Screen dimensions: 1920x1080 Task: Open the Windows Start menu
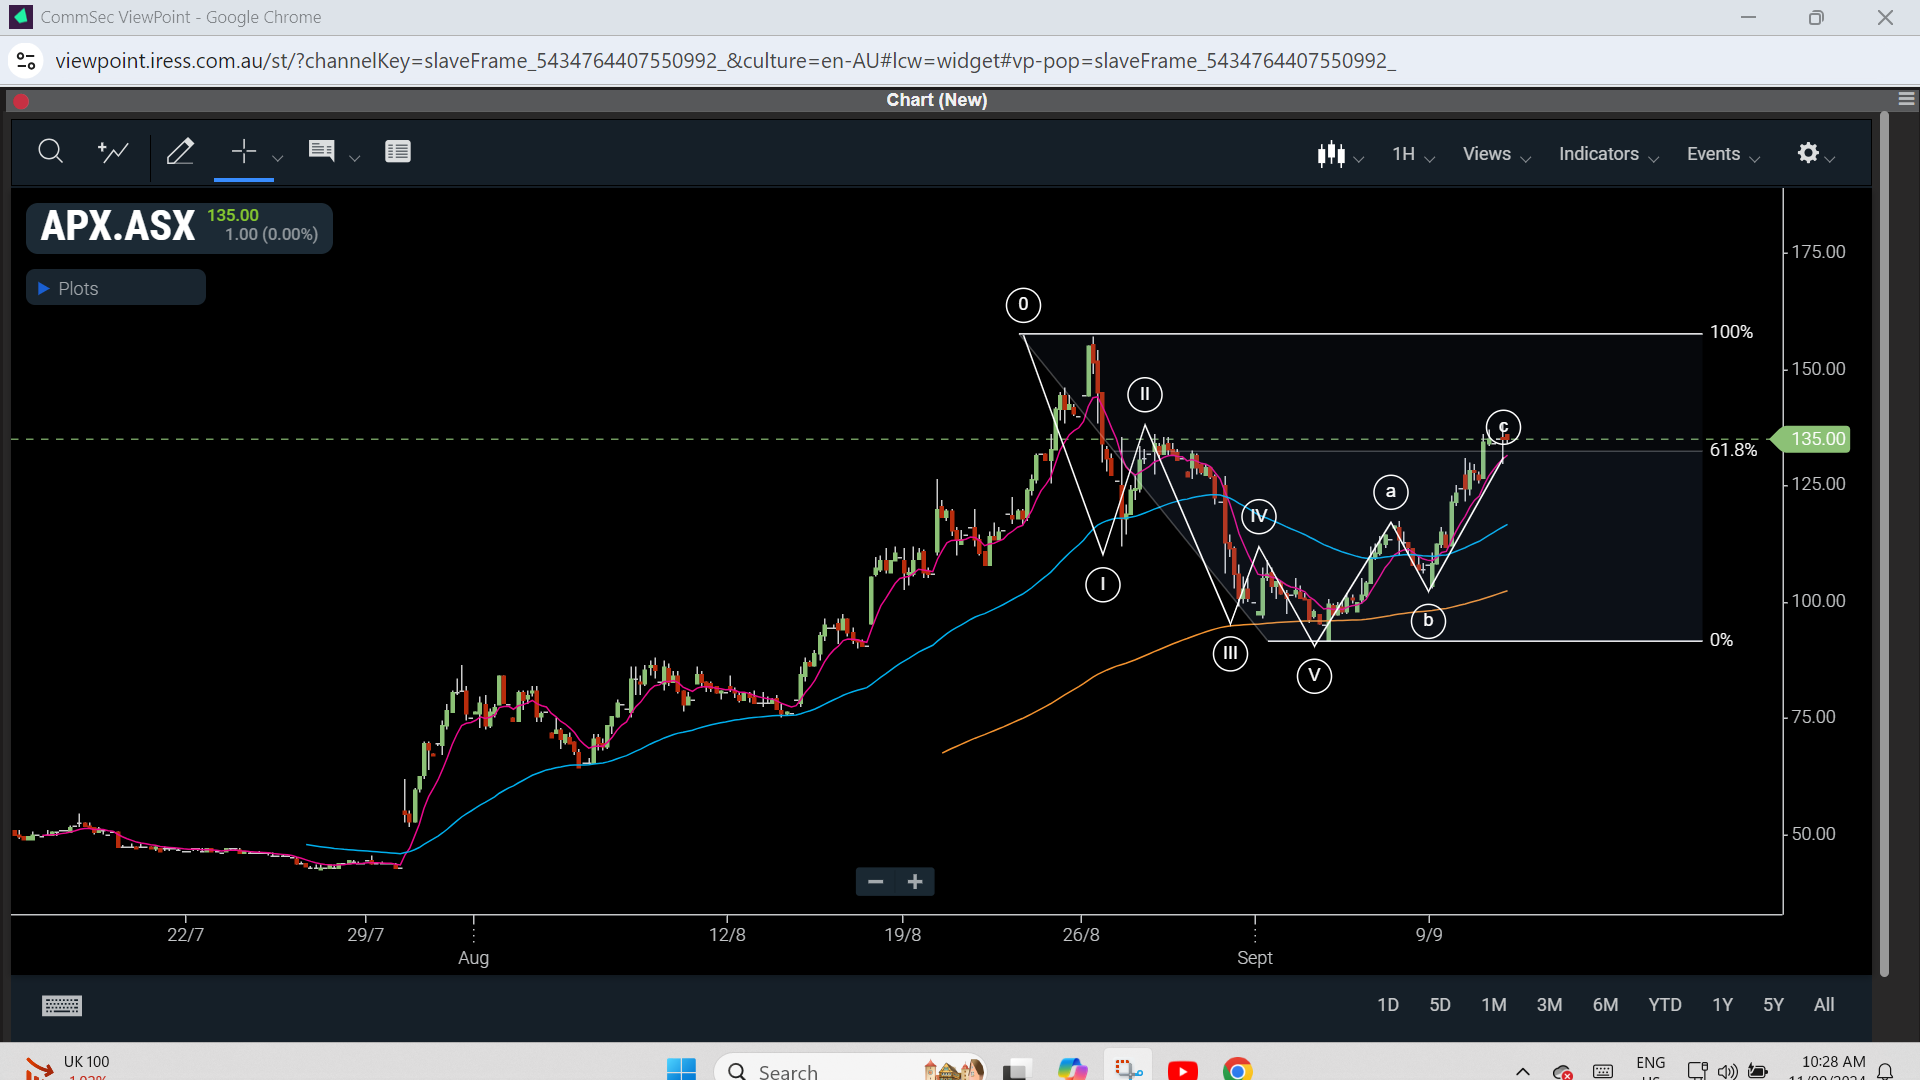681,1069
